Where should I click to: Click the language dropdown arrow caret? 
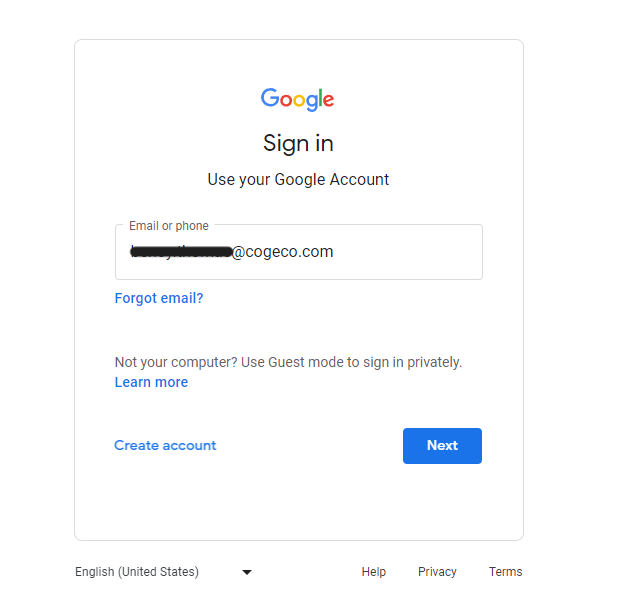pos(247,572)
